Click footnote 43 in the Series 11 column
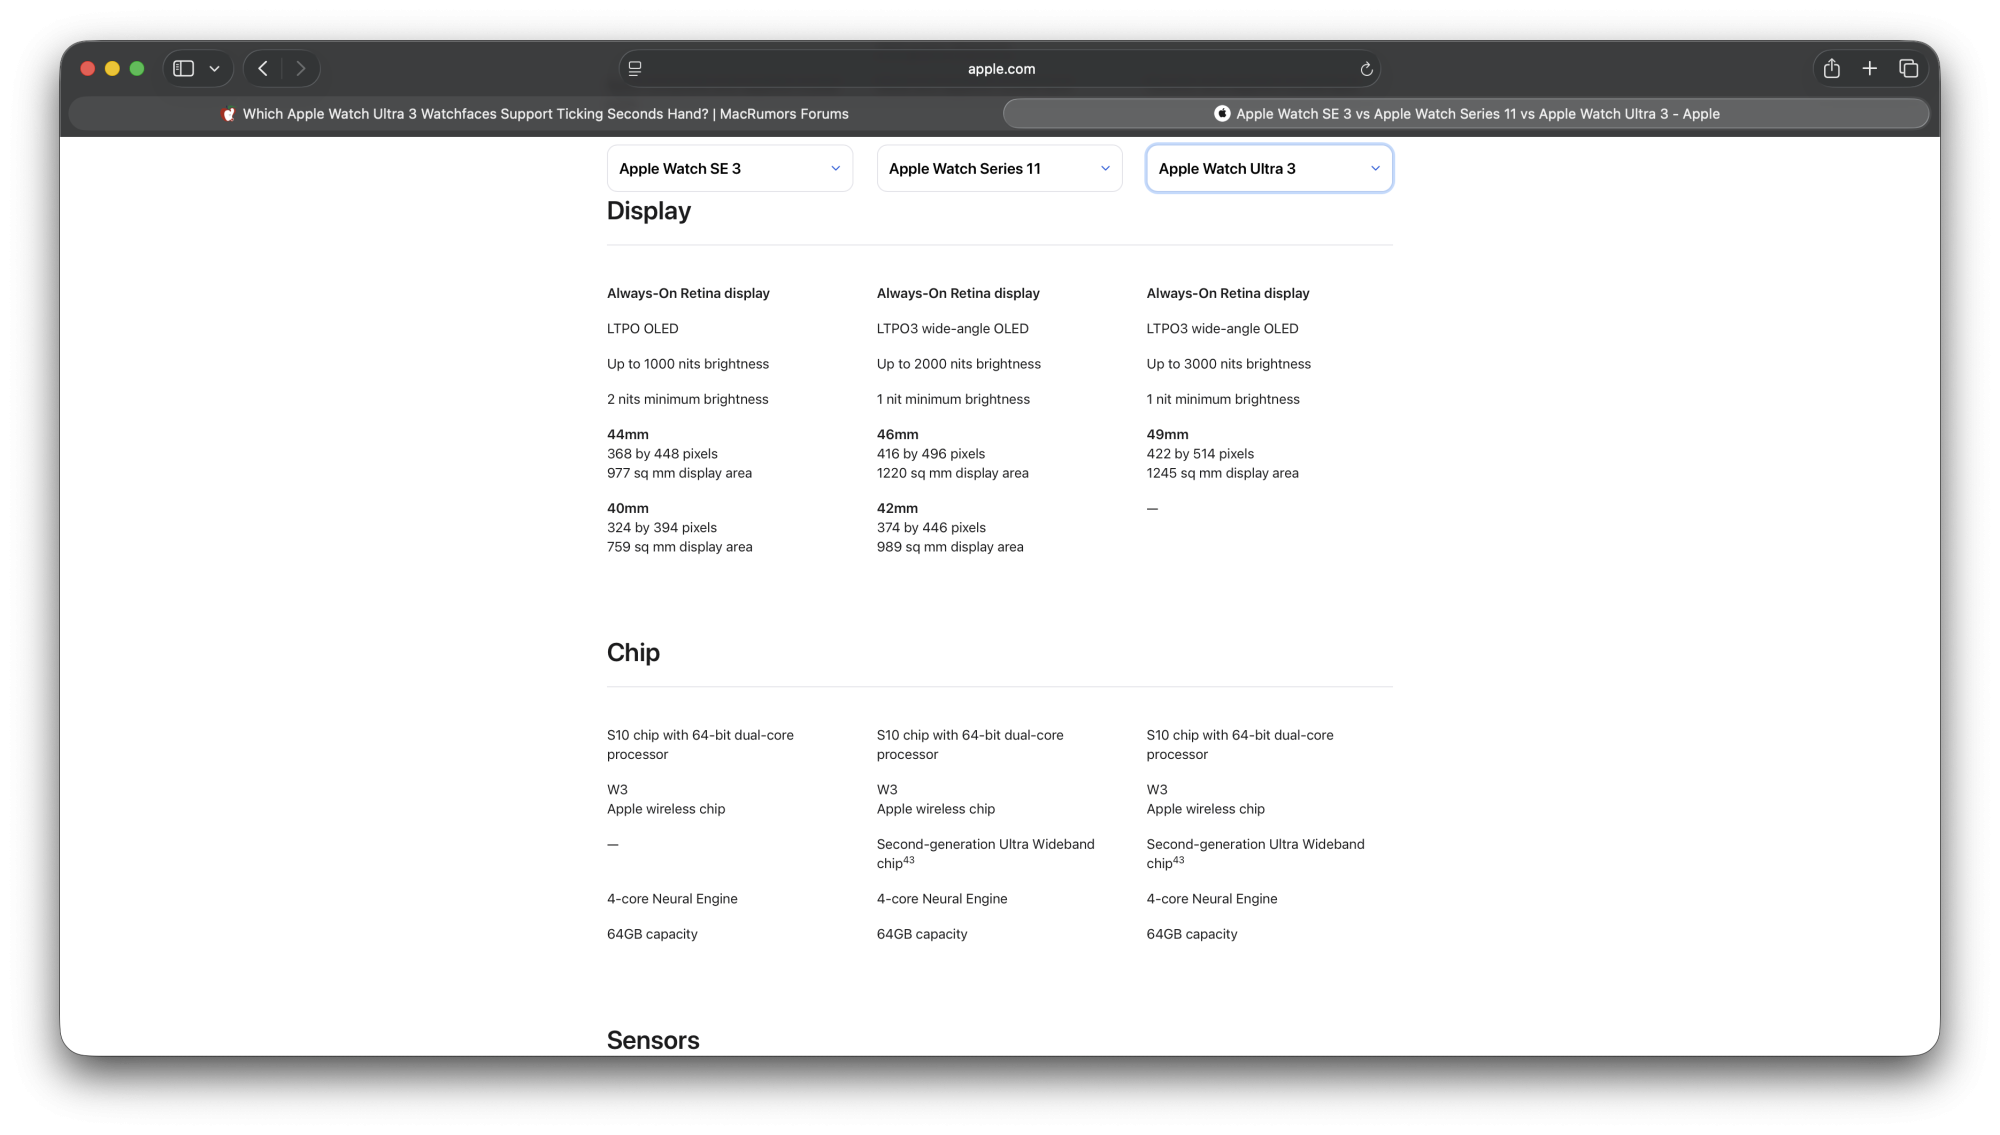Screen dimensions: 2000x1135 coord(909,860)
